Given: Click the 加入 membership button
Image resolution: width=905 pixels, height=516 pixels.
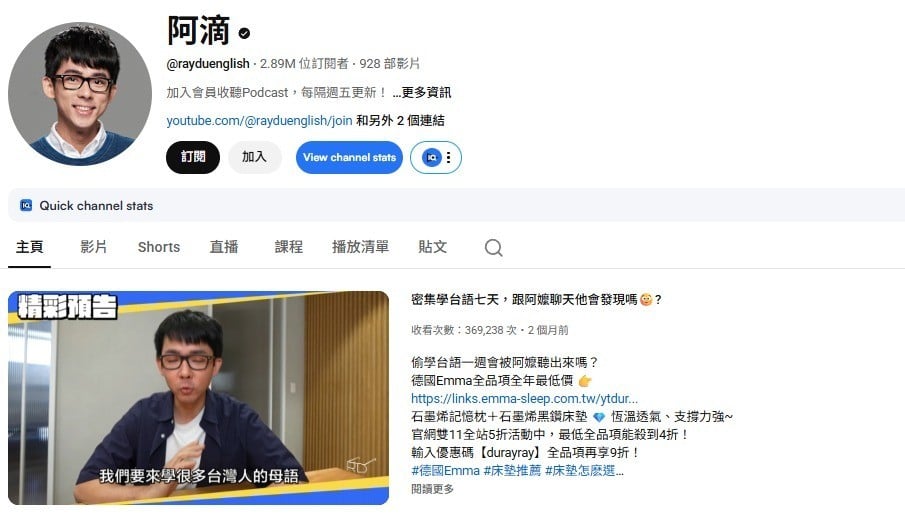Looking at the screenshot, I should (255, 157).
